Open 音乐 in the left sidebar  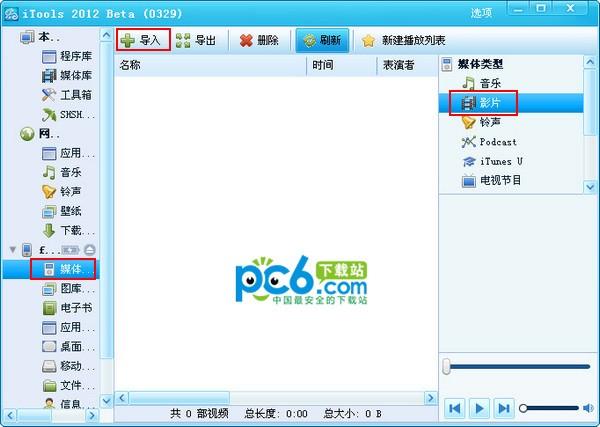tap(62, 172)
